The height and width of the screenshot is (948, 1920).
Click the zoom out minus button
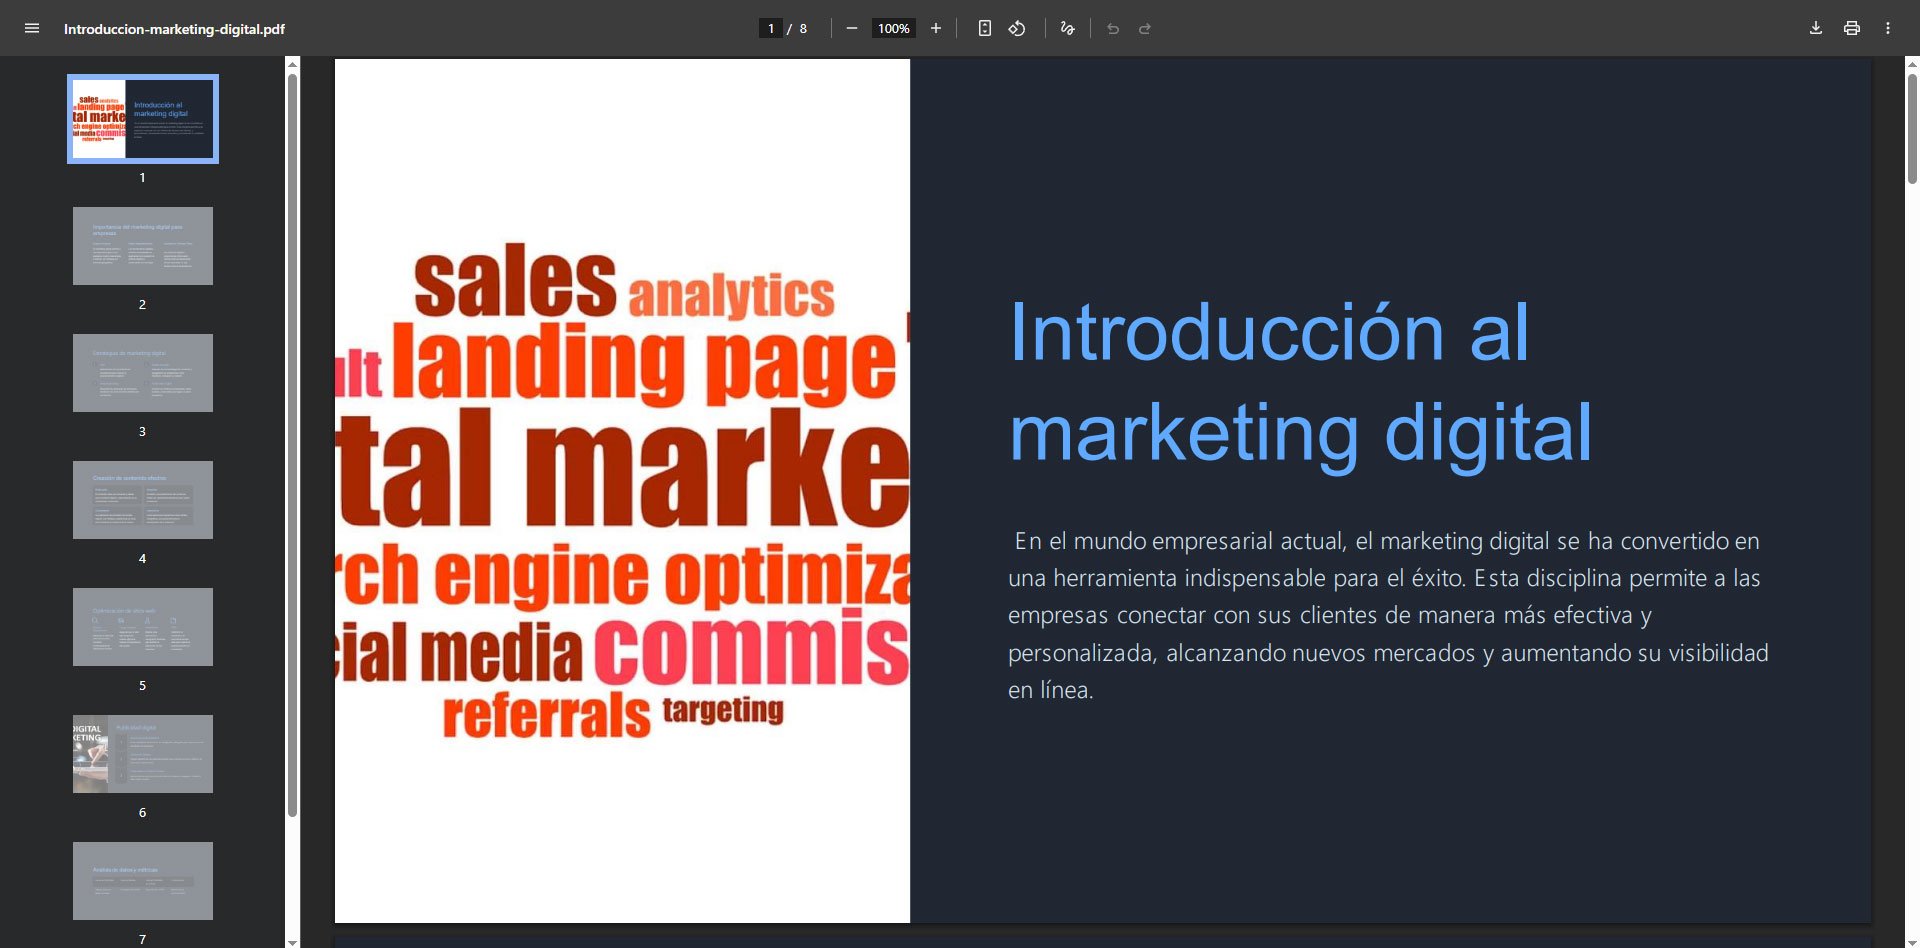[852, 29]
